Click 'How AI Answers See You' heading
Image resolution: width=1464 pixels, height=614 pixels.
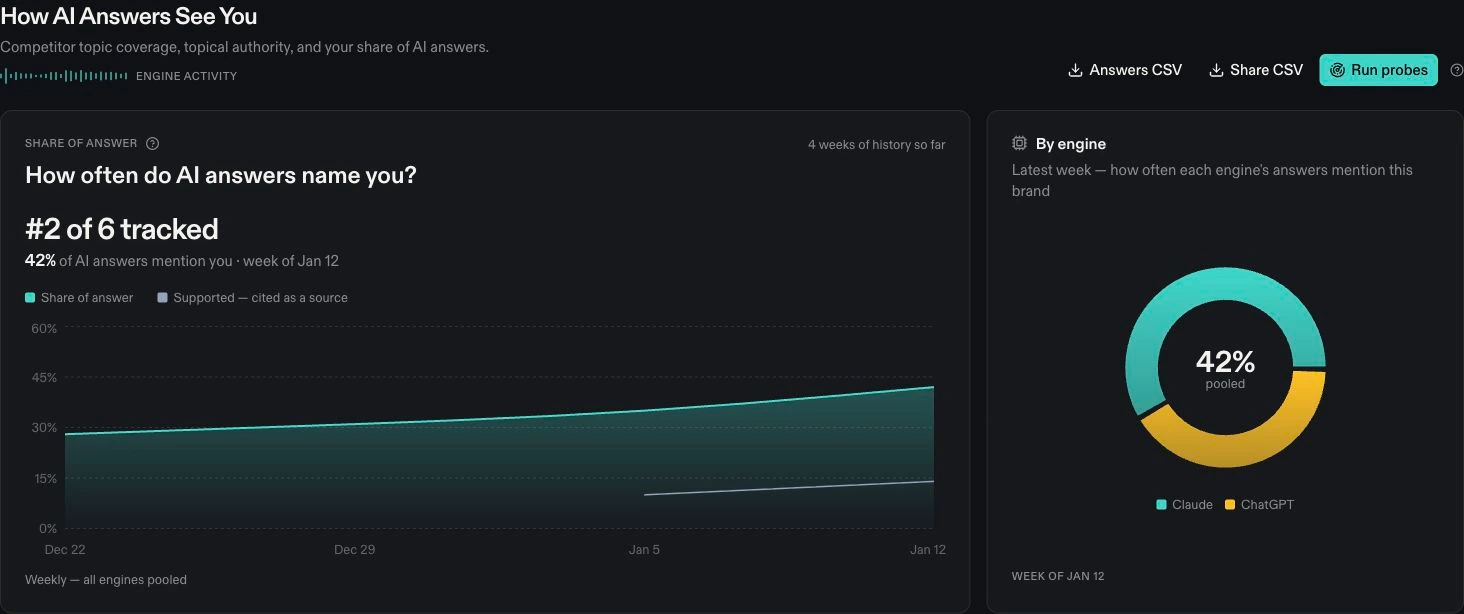click(x=129, y=16)
